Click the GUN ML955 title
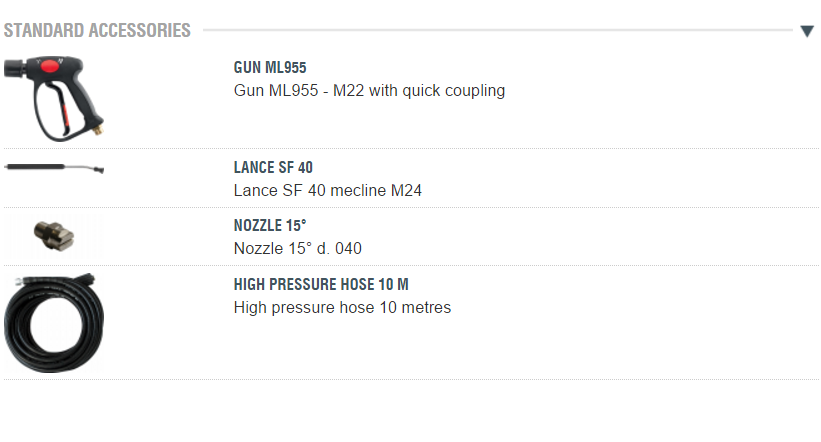This screenshot has width=821, height=442. (270, 68)
